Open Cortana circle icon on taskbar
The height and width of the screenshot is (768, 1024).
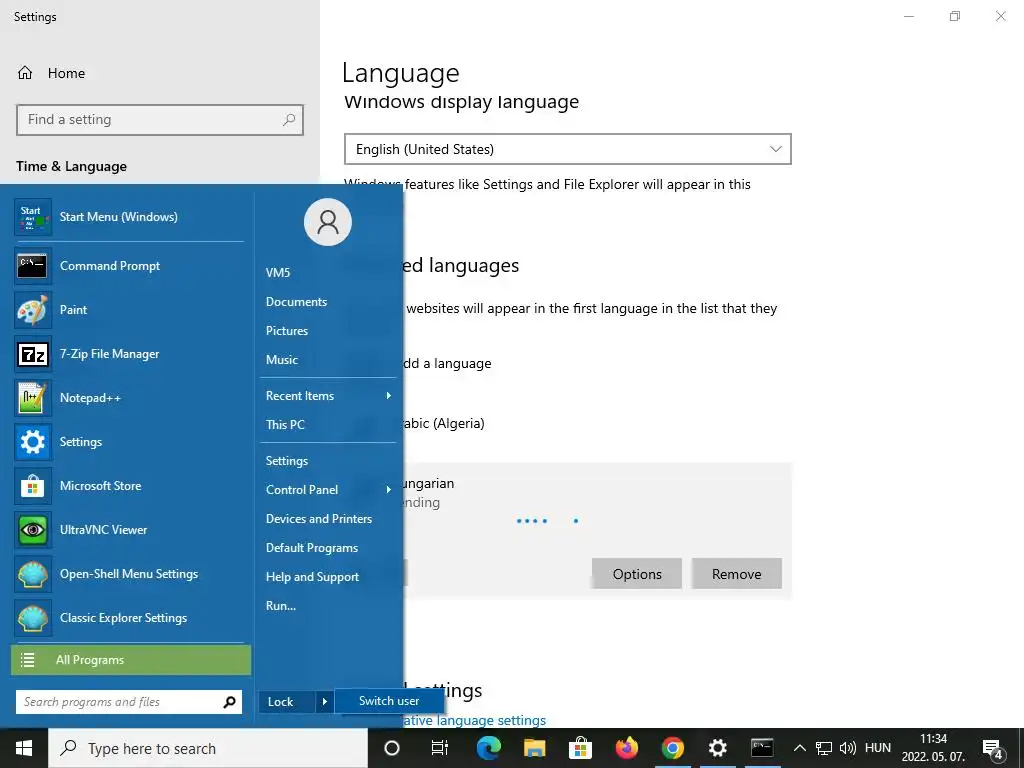392,748
